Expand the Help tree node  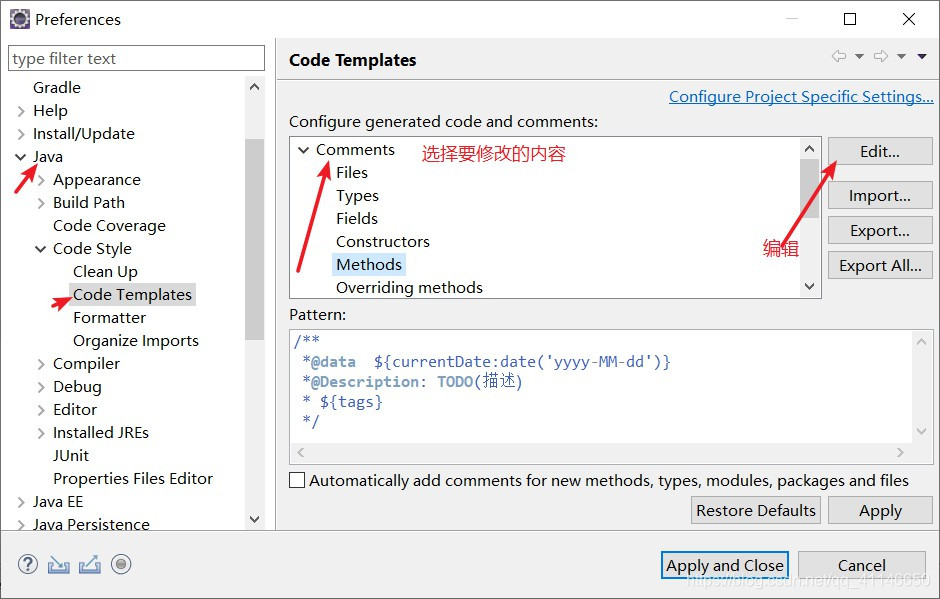(x=21, y=111)
